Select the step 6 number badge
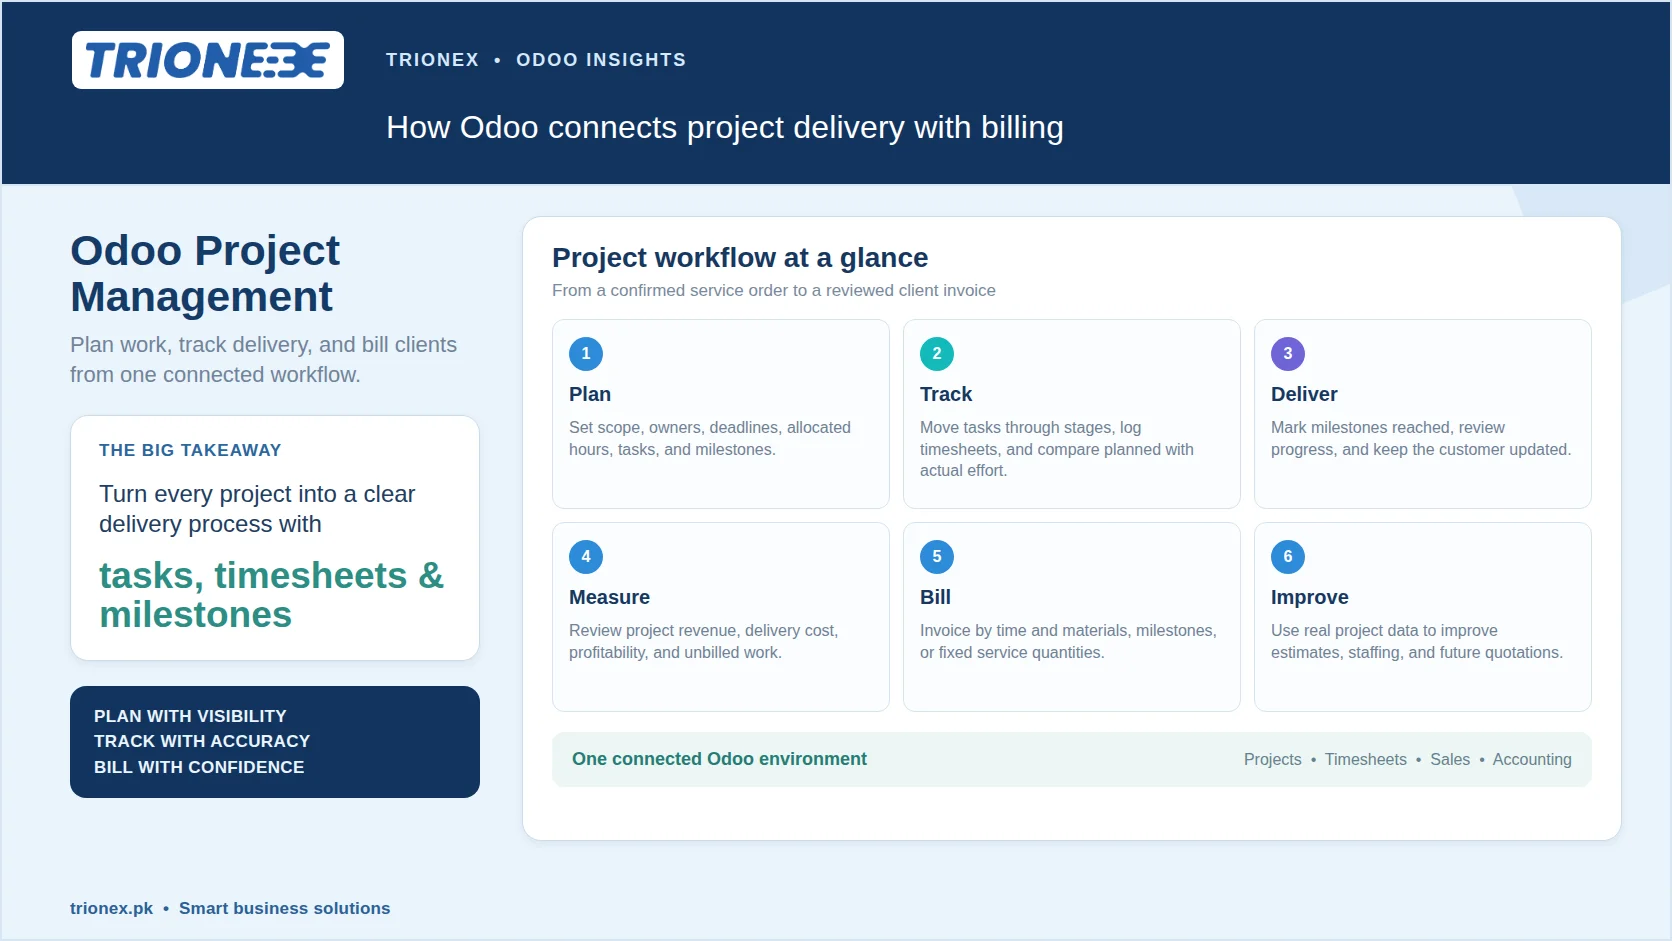Screen dimensions: 1672x941 click(x=1288, y=557)
